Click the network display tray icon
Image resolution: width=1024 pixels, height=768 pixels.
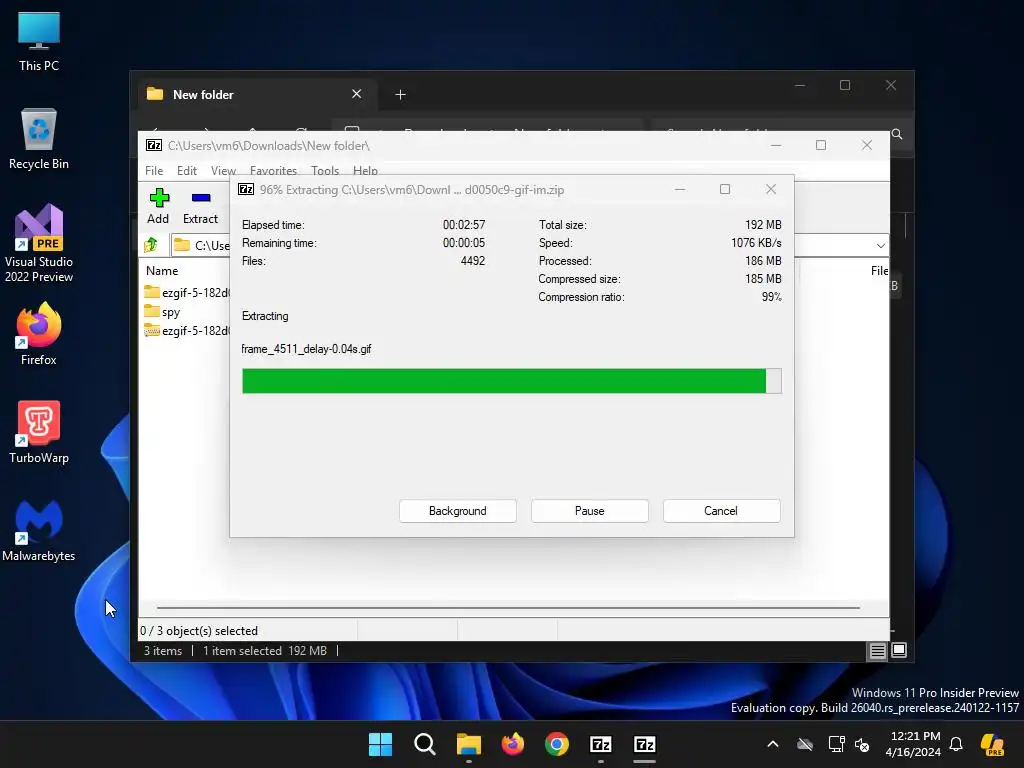(x=836, y=744)
